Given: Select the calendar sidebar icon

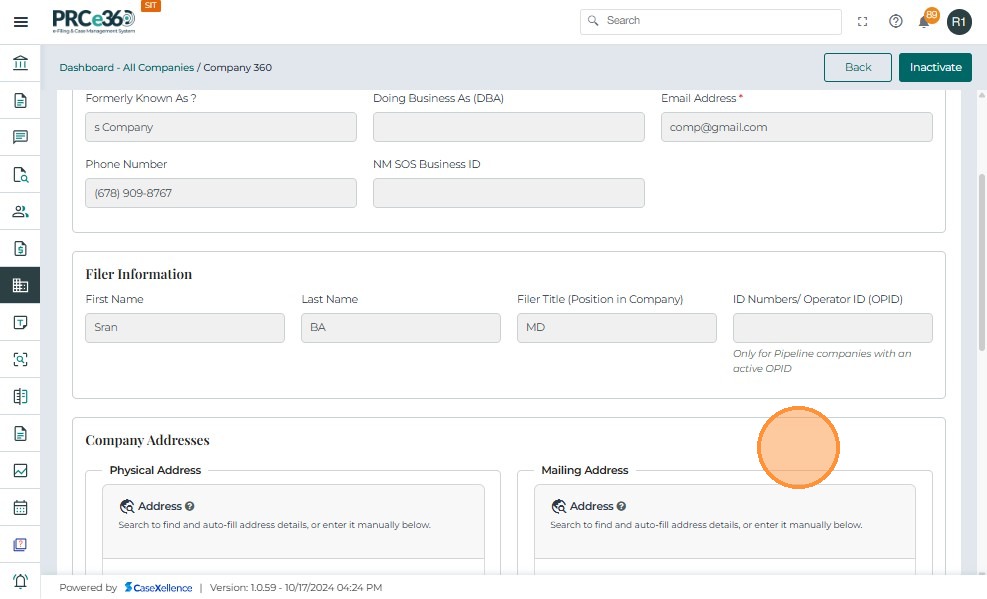Looking at the screenshot, I should [20, 507].
